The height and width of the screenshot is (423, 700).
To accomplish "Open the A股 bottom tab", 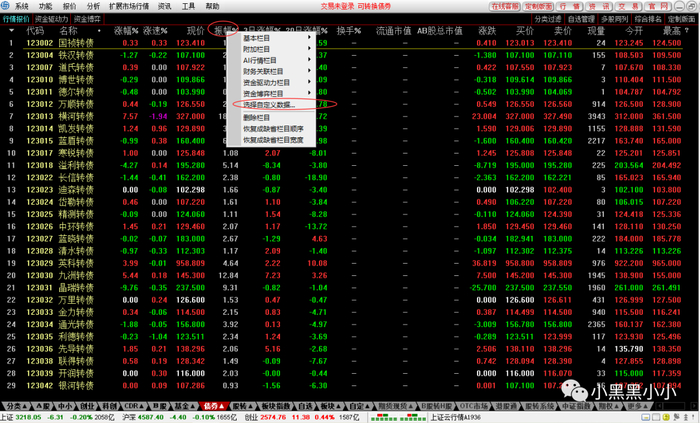I will [x=42, y=406].
